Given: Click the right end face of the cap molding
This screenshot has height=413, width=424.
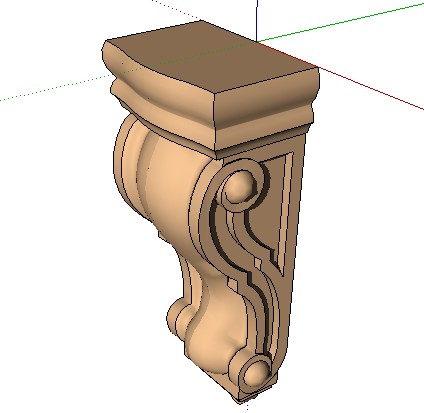Looking at the screenshot, I should click(x=265, y=112).
